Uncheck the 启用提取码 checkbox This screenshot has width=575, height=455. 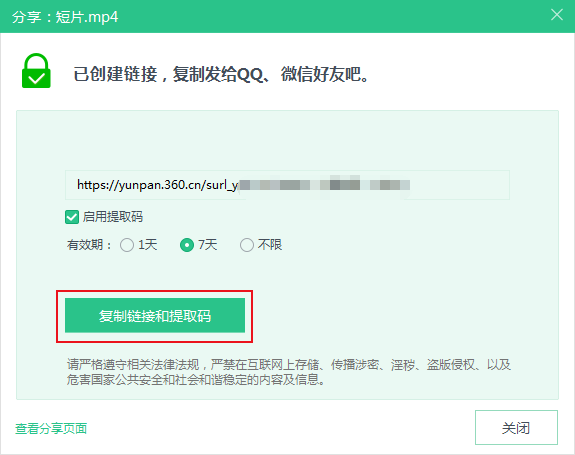[x=72, y=217]
